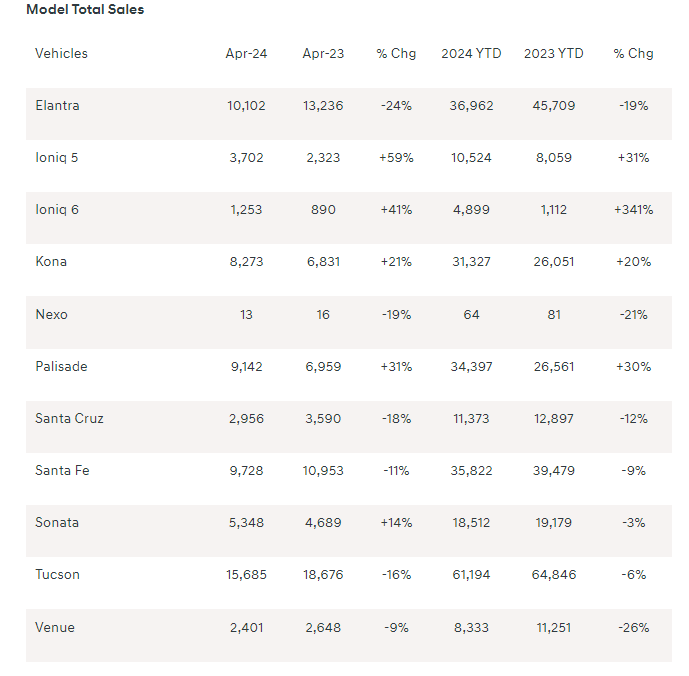Image resolution: width=689 pixels, height=676 pixels.
Task: Select the Ioniq 5 row label
Action: click(56, 157)
